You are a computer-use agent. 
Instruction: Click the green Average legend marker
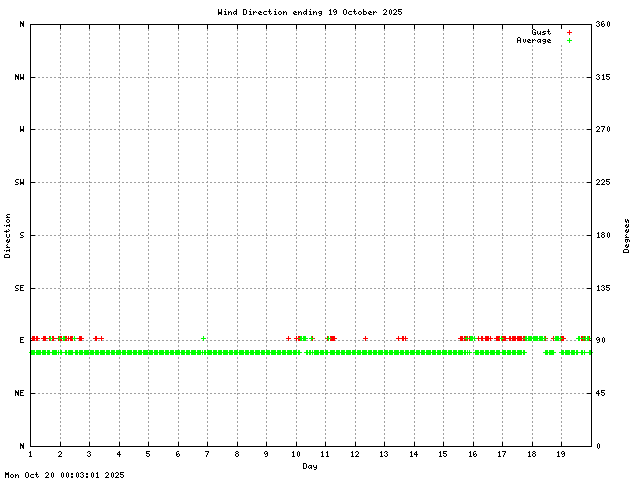tap(569, 41)
